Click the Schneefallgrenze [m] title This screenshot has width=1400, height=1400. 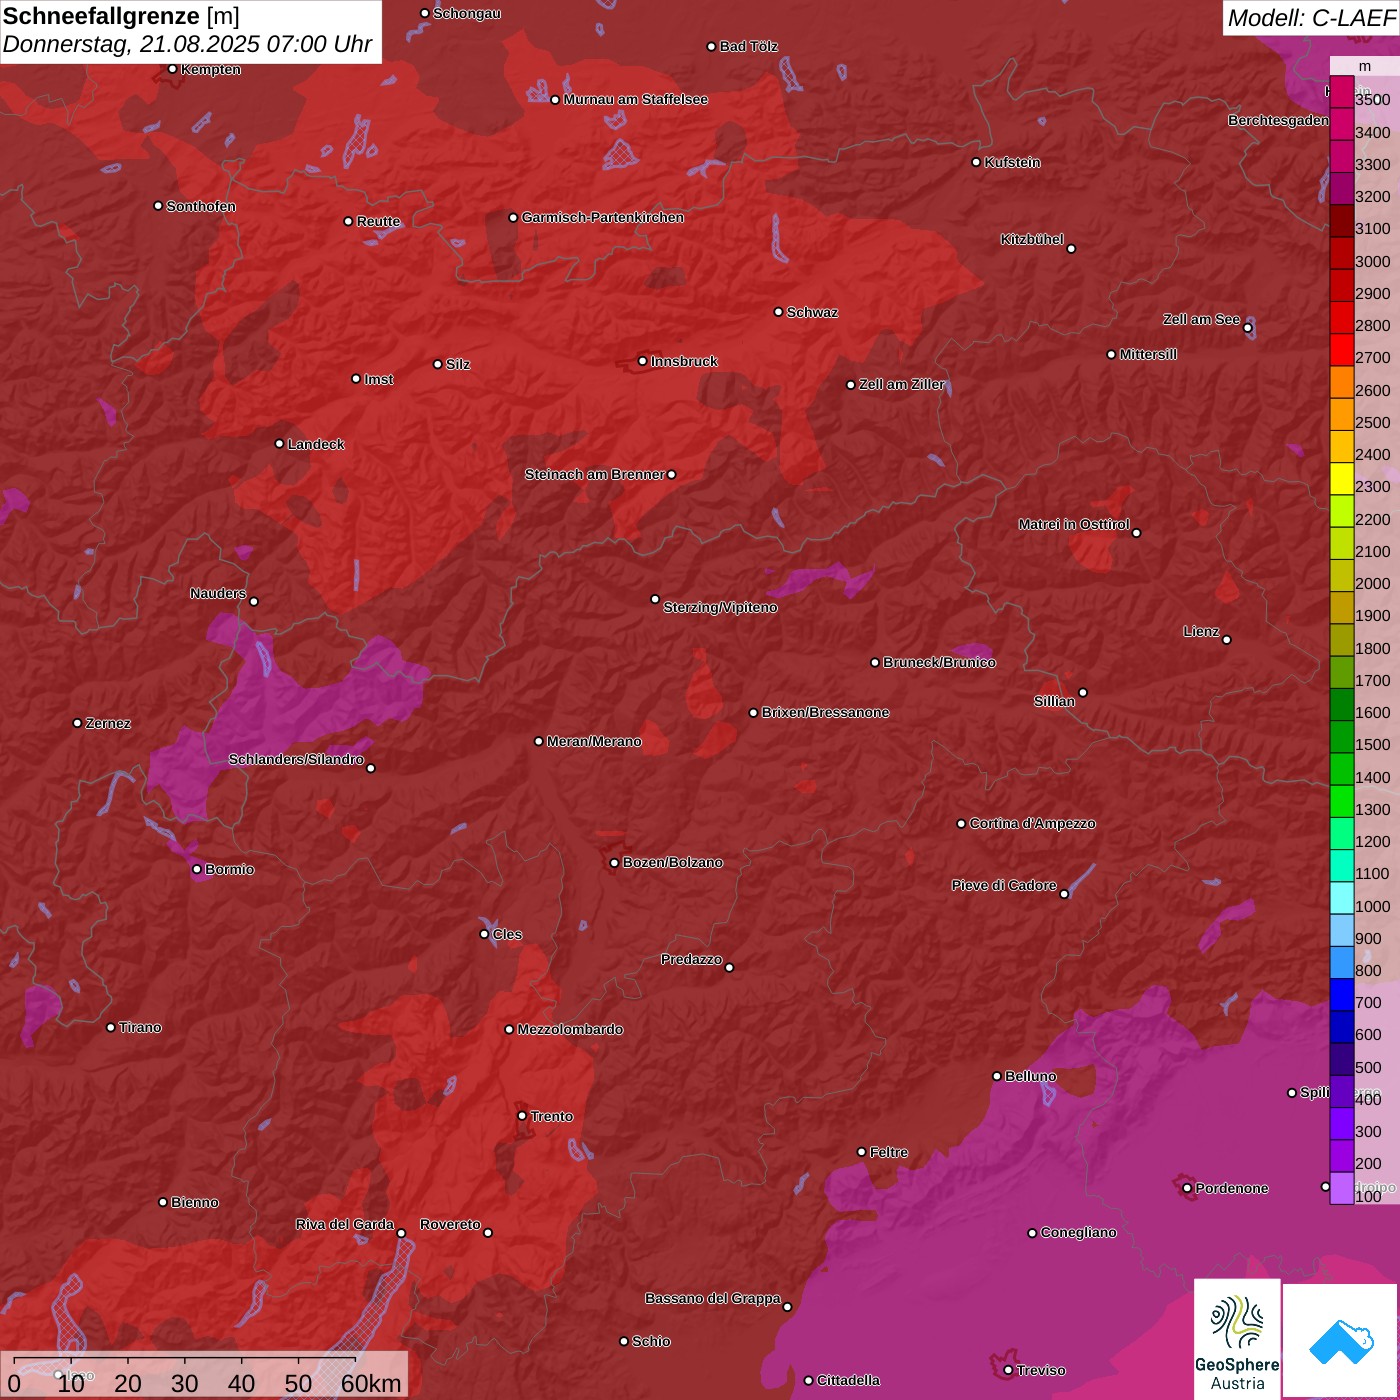(x=121, y=16)
